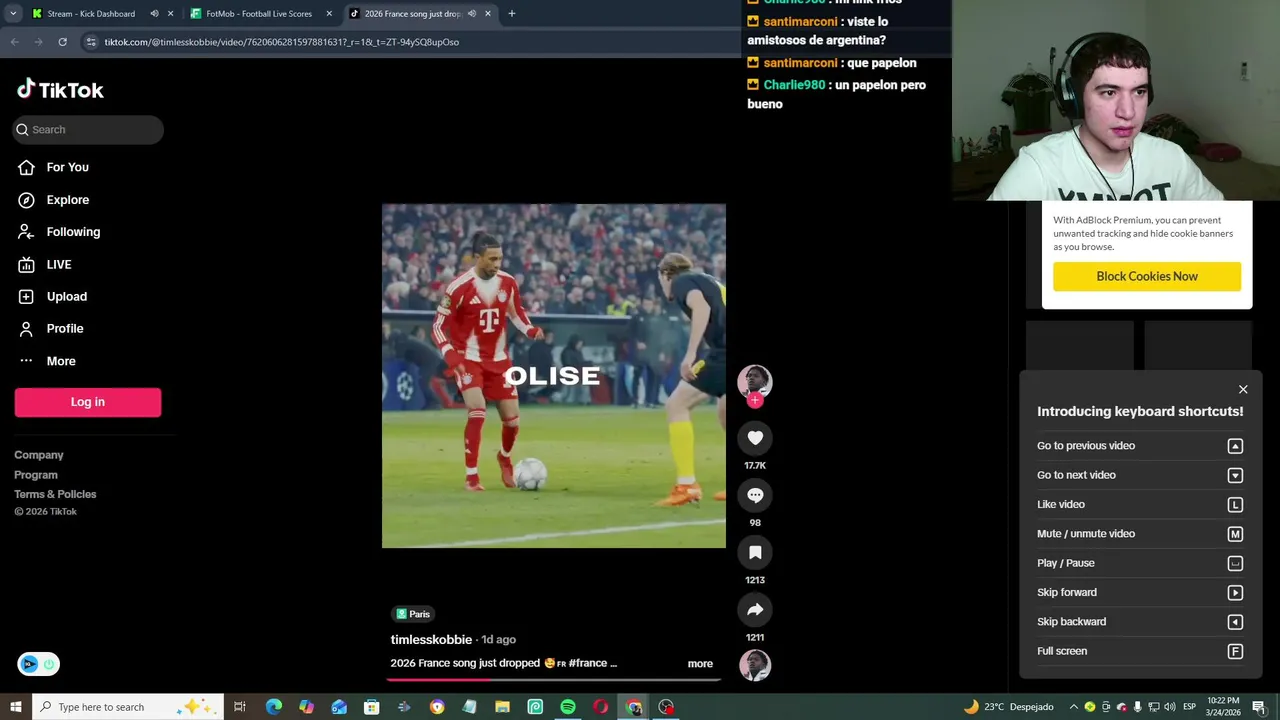Image resolution: width=1280 pixels, height=720 pixels.
Task: Share the video using the arrow icon
Action: (x=755, y=609)
